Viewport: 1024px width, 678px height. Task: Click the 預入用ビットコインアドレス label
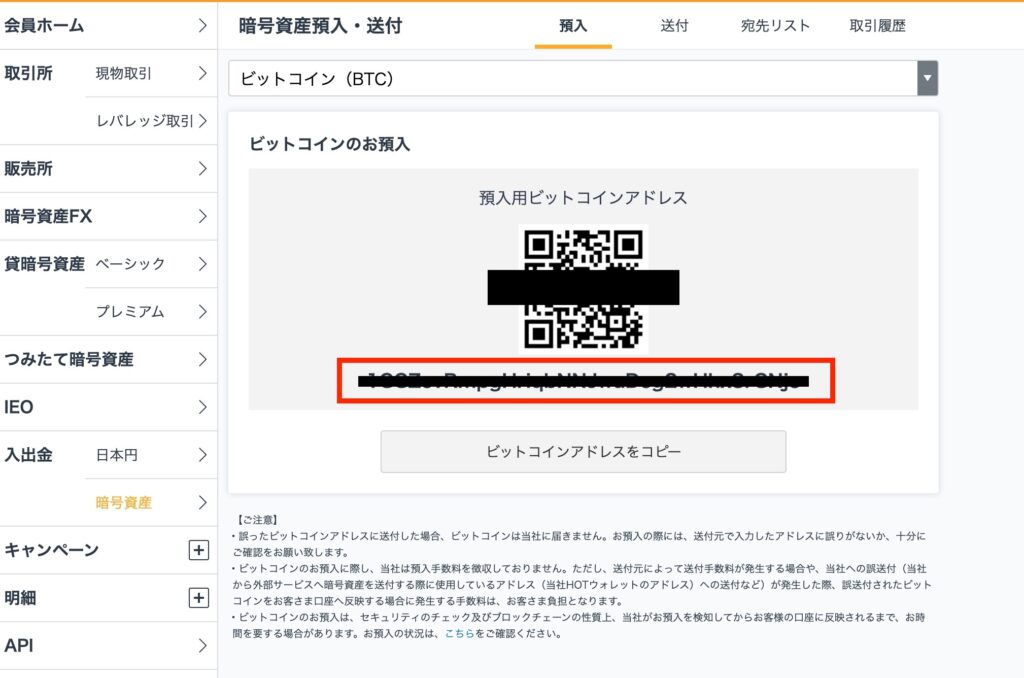(x=583, y=198)
